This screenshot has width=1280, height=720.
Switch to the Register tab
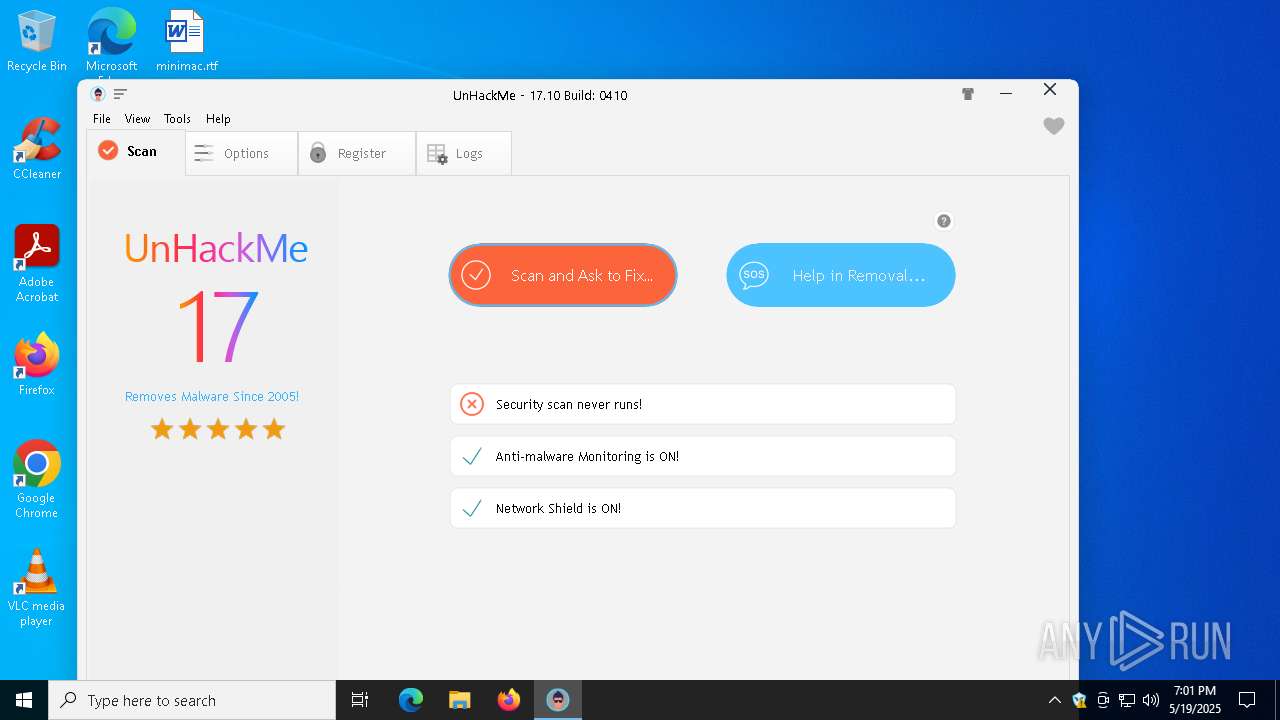pyautogui.click(x=357, y=153)
